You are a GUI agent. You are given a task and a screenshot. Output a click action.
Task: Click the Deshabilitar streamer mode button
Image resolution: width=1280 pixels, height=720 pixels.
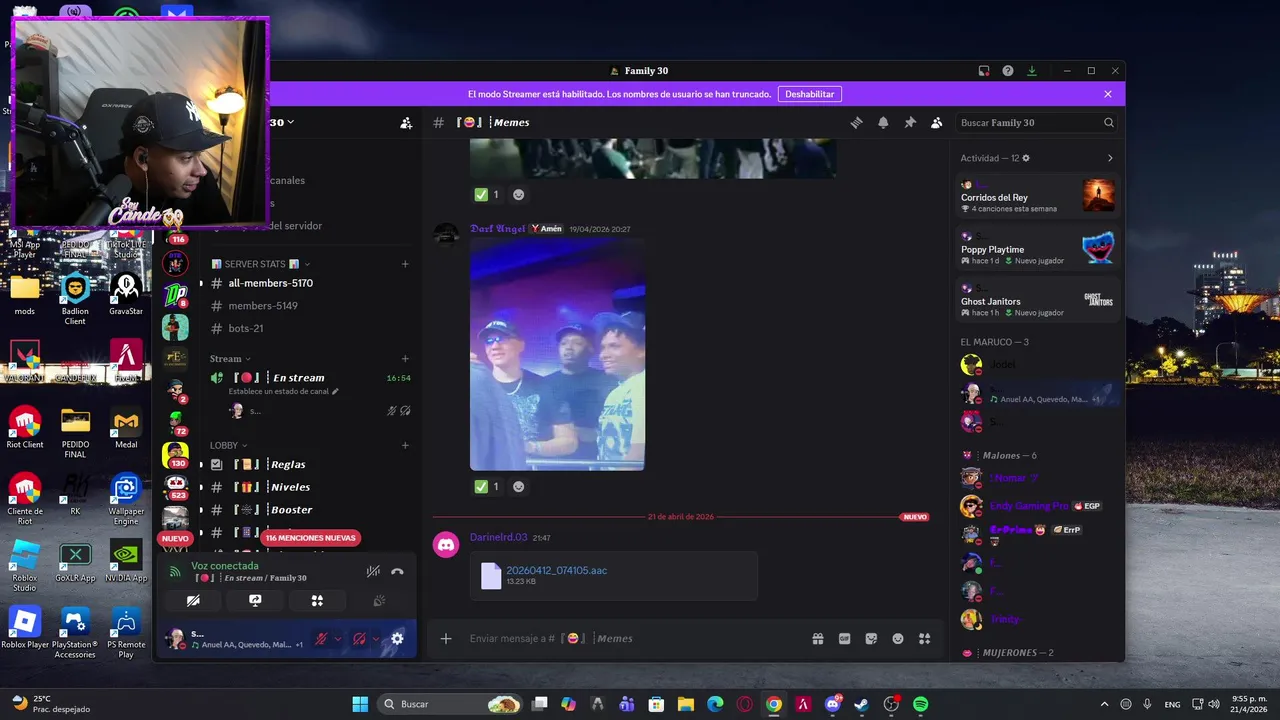point(810,94)
